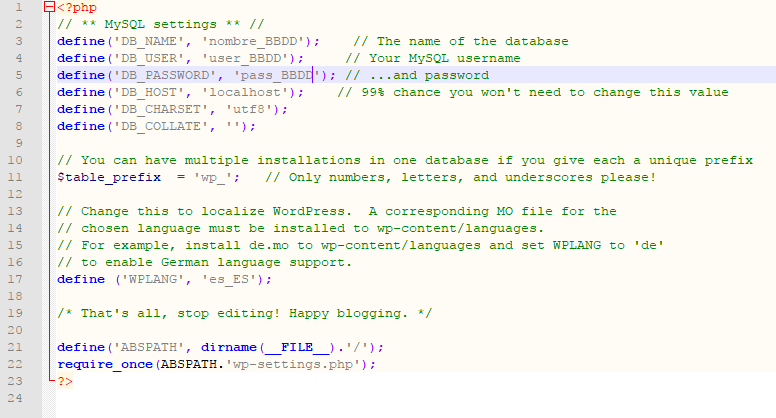Click the 'wp_' prefix string
Viewport: 776px width, 418px height.
(213, 177)
